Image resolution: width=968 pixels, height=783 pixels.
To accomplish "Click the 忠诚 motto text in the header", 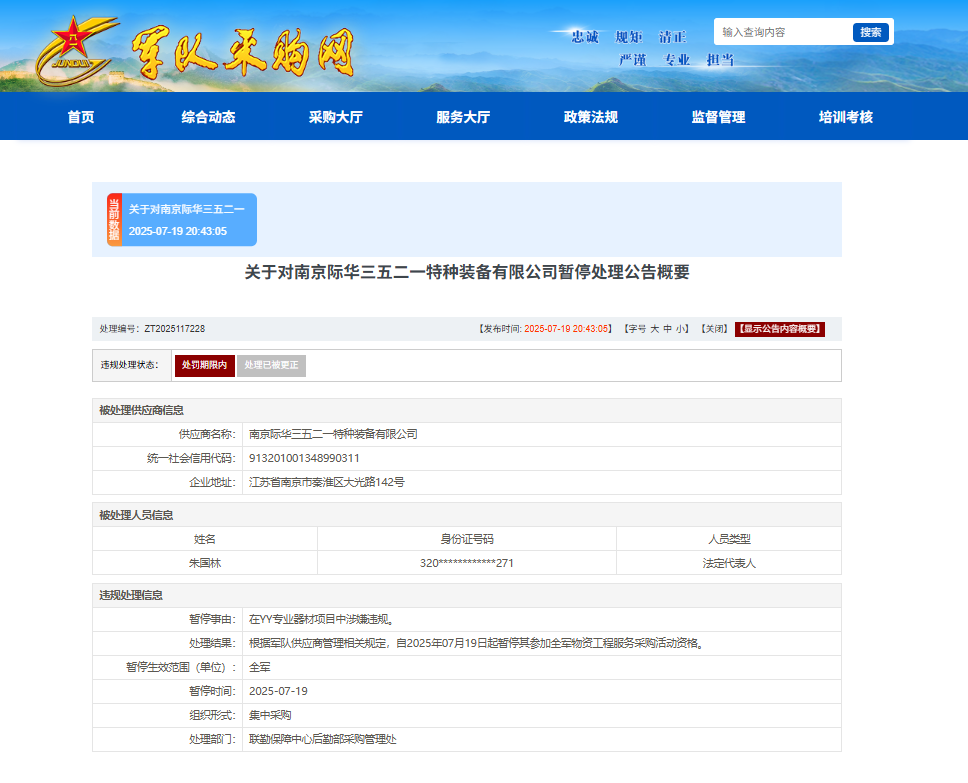I will pos(585,37).
